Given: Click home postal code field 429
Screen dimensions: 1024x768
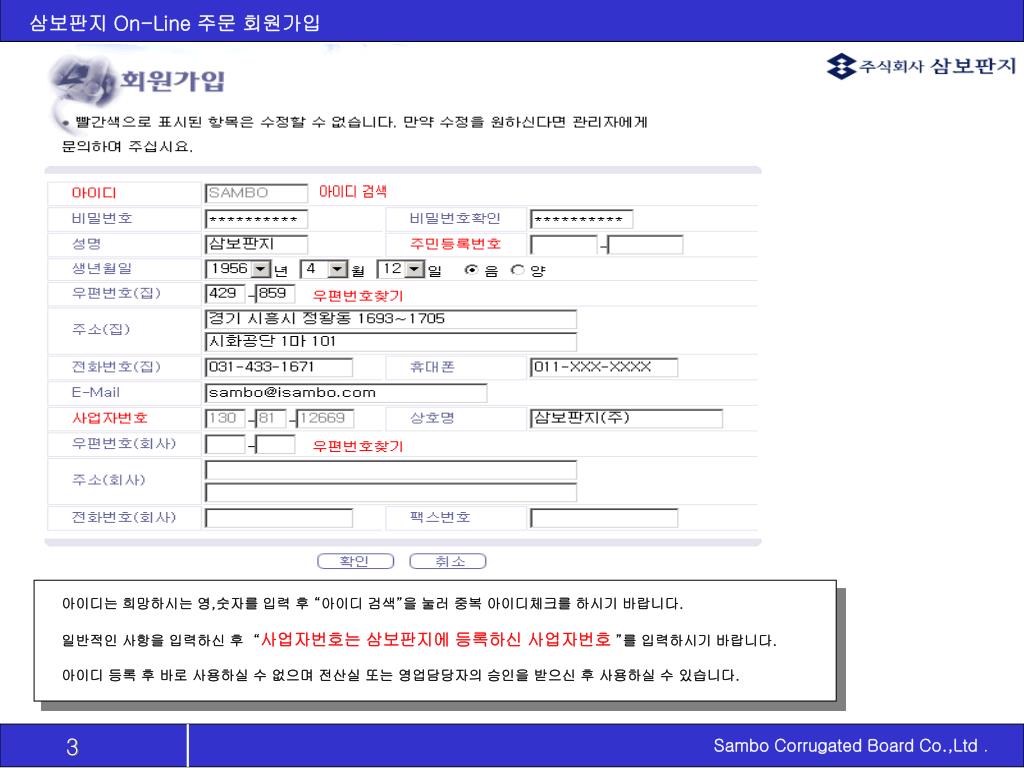Looking at the screenshot, I should (x=225, y=294).
